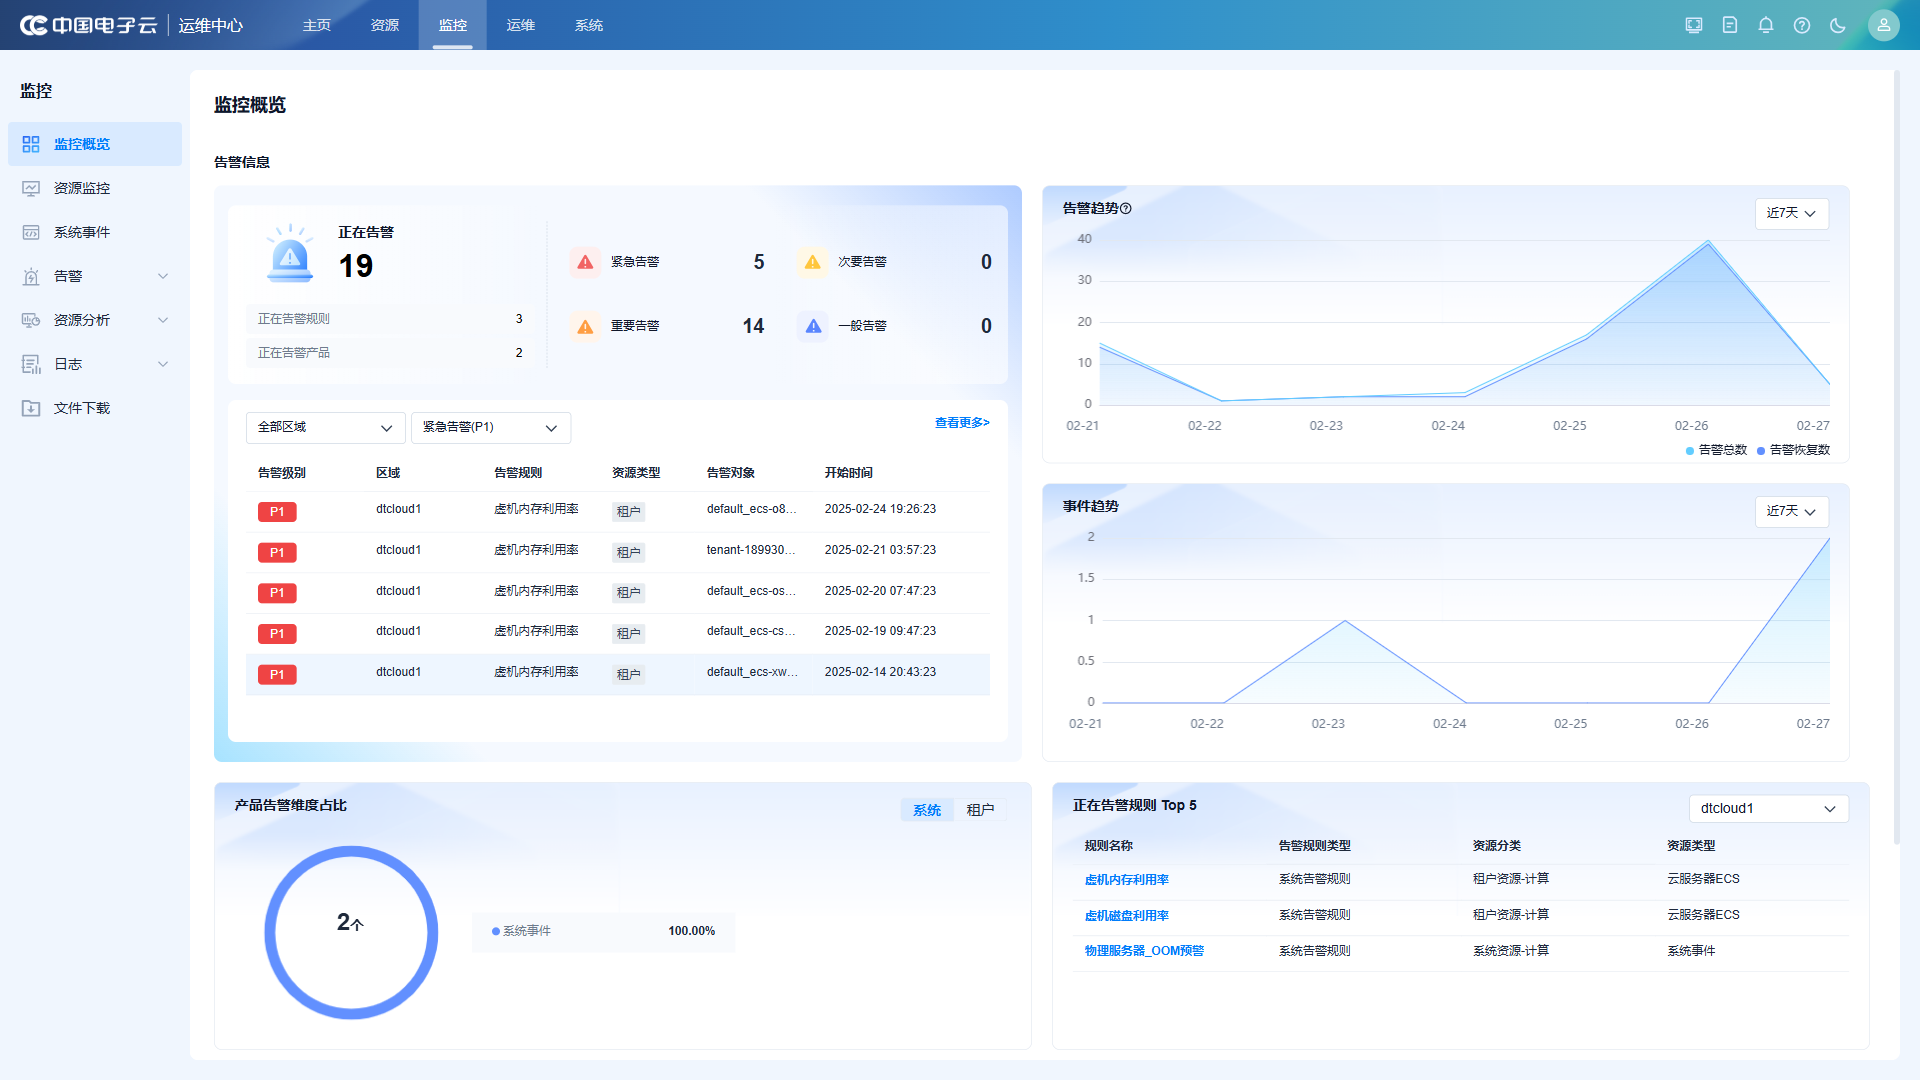The image size is (1920, 1080).
Task: Click the alert trend peak at 02-26
Action: click(1707, 241)
